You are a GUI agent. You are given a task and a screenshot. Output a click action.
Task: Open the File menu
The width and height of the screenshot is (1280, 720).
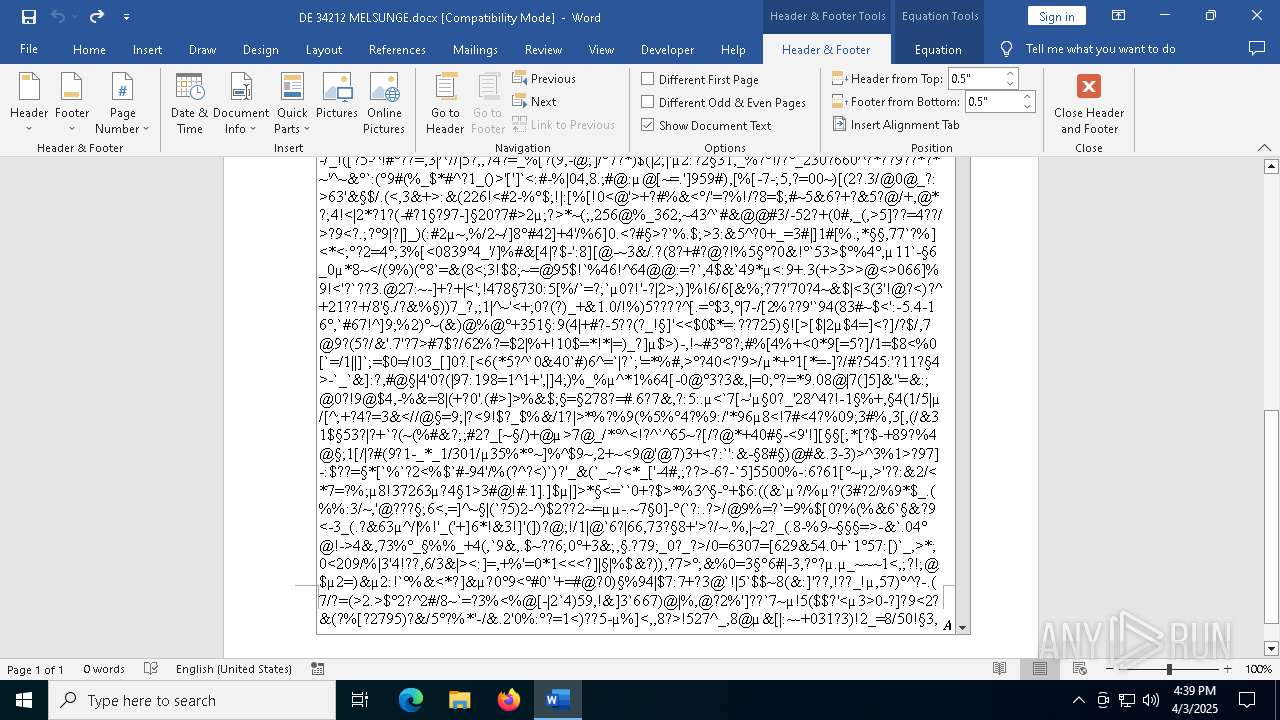click(29, 49)
